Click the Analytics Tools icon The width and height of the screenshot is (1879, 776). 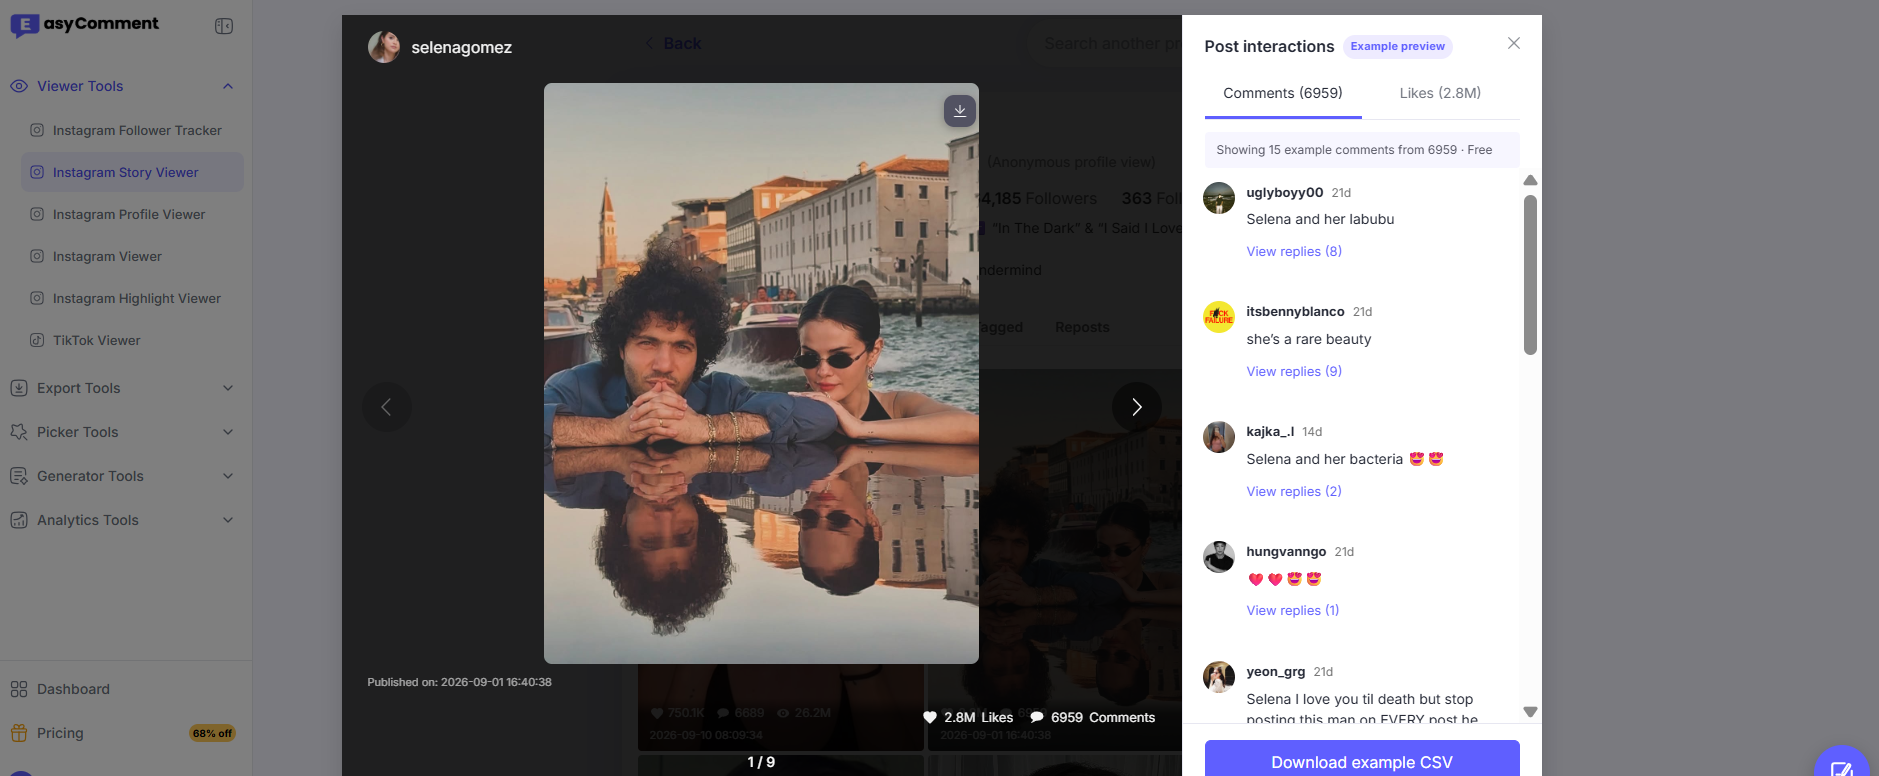click(x=18, y=520)
